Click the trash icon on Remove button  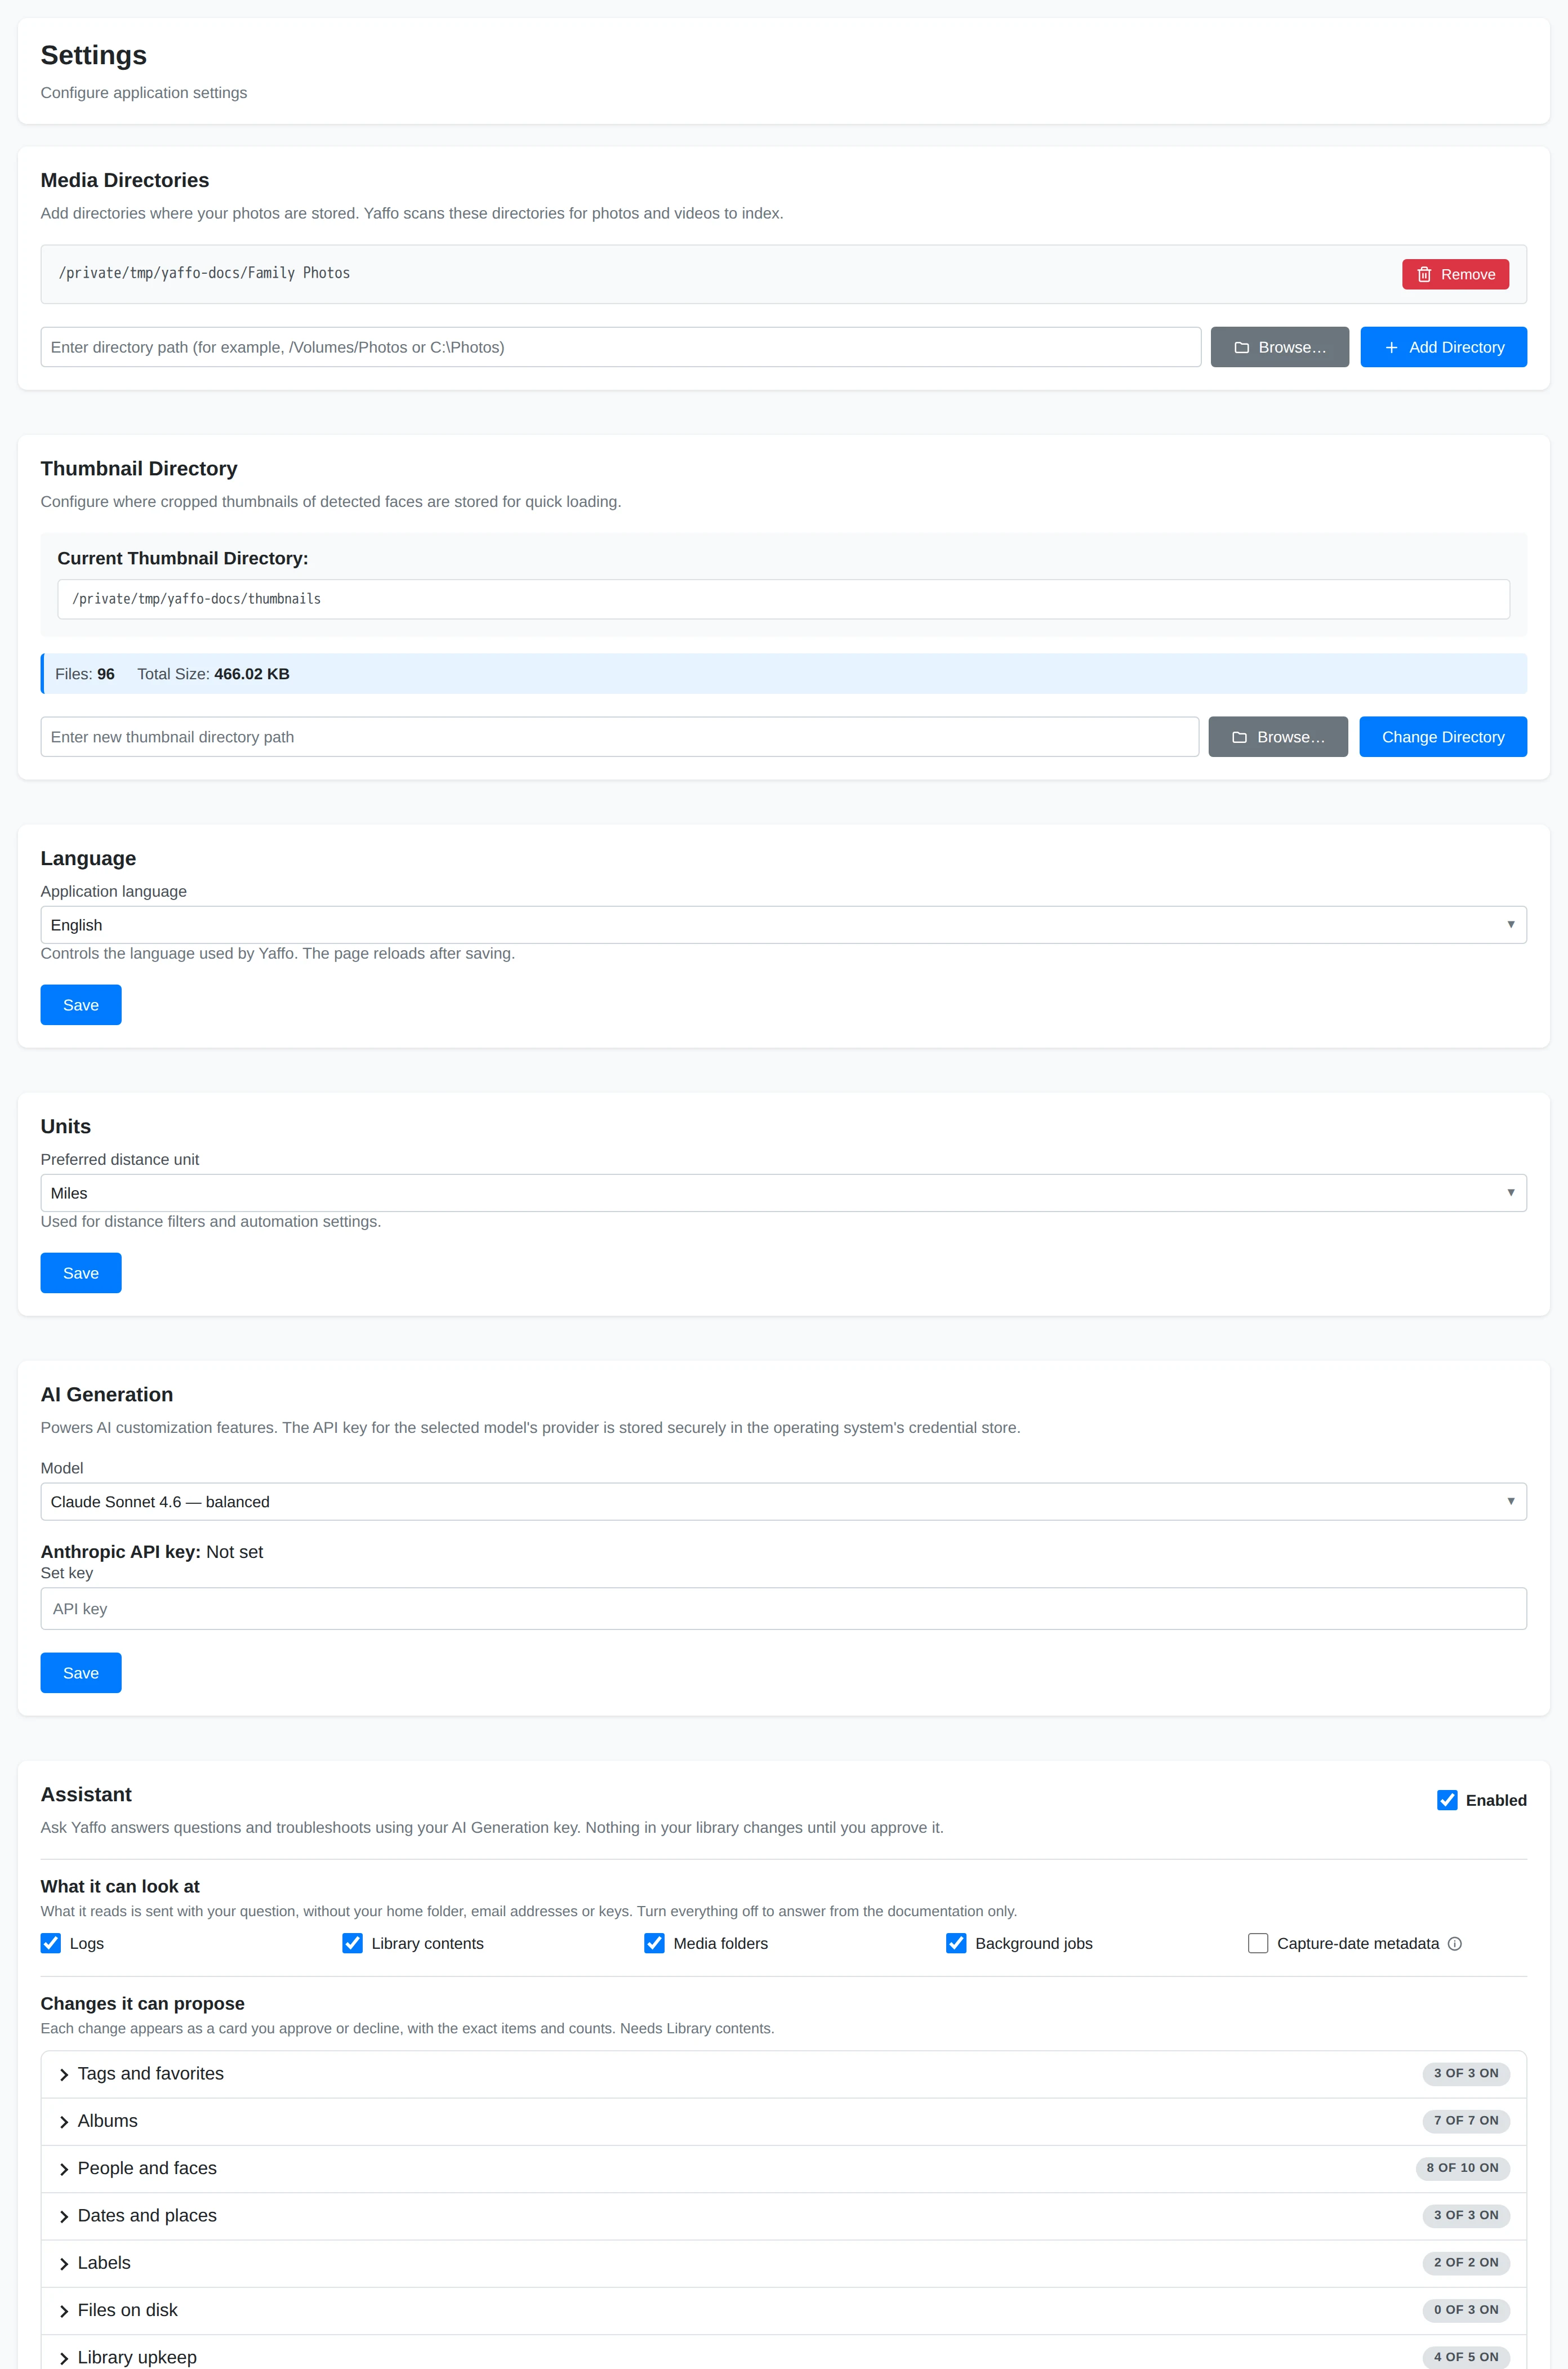[x=1424, y=274]
